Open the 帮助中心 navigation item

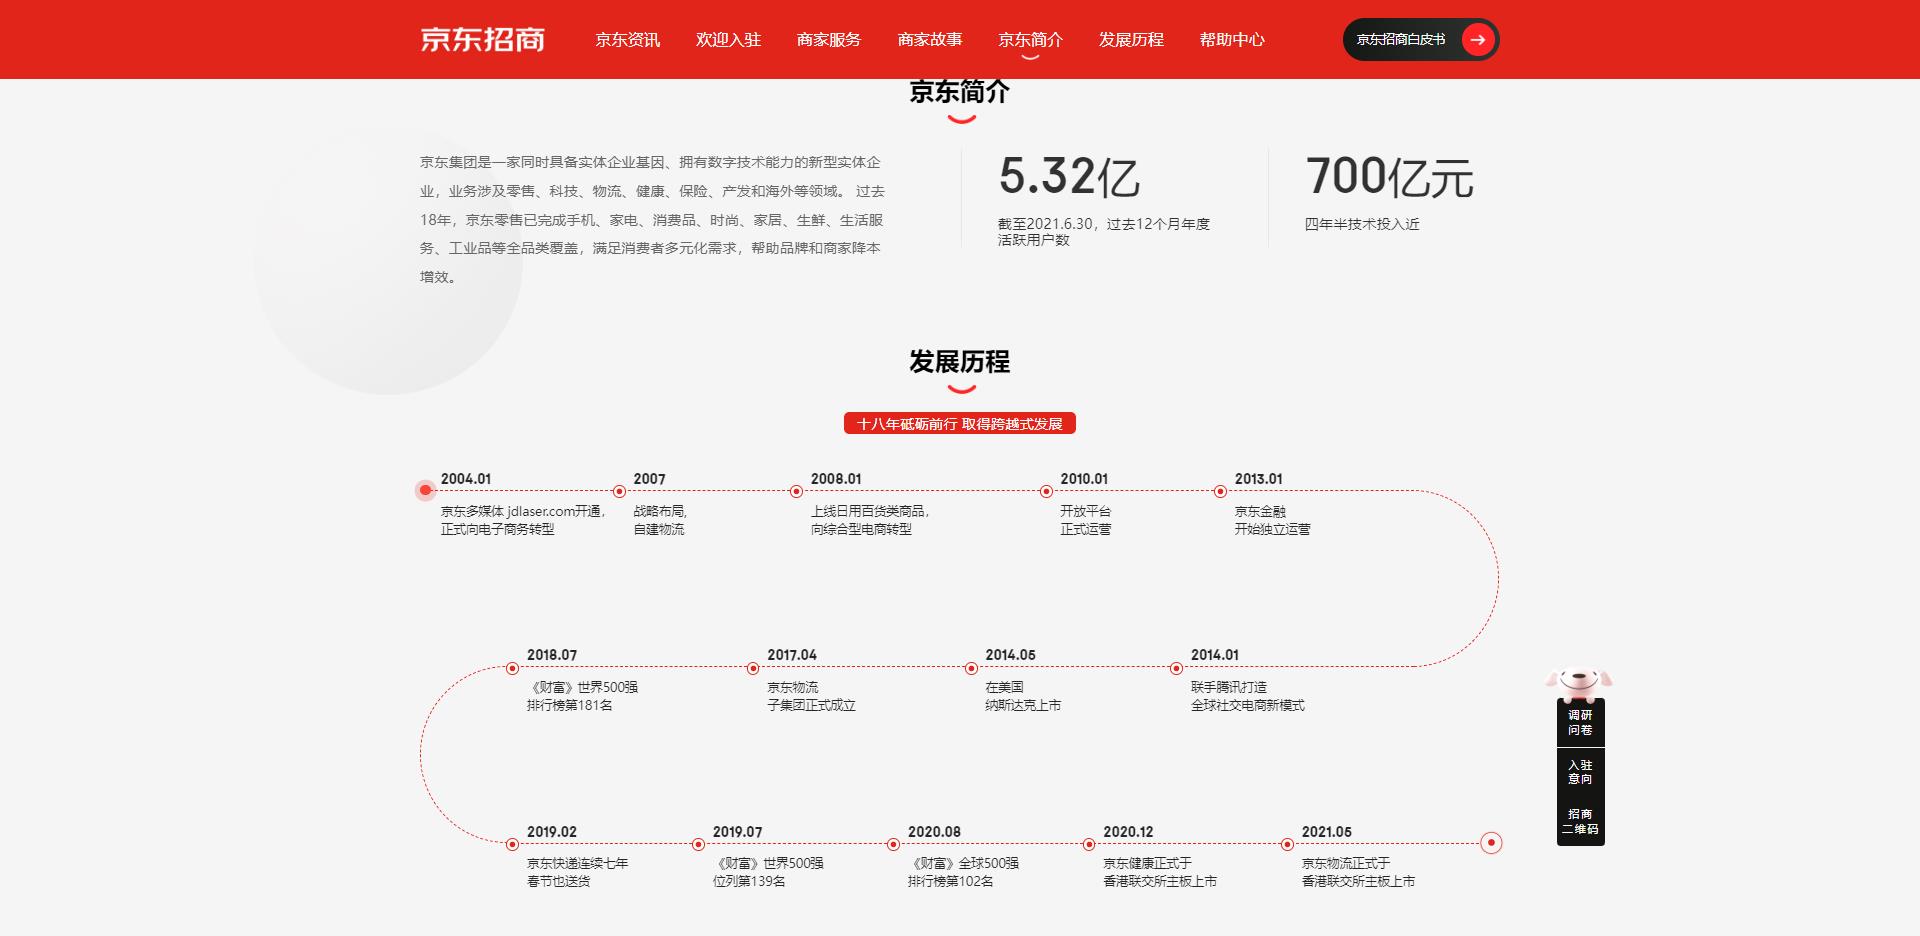click(x=1232, y=40)
